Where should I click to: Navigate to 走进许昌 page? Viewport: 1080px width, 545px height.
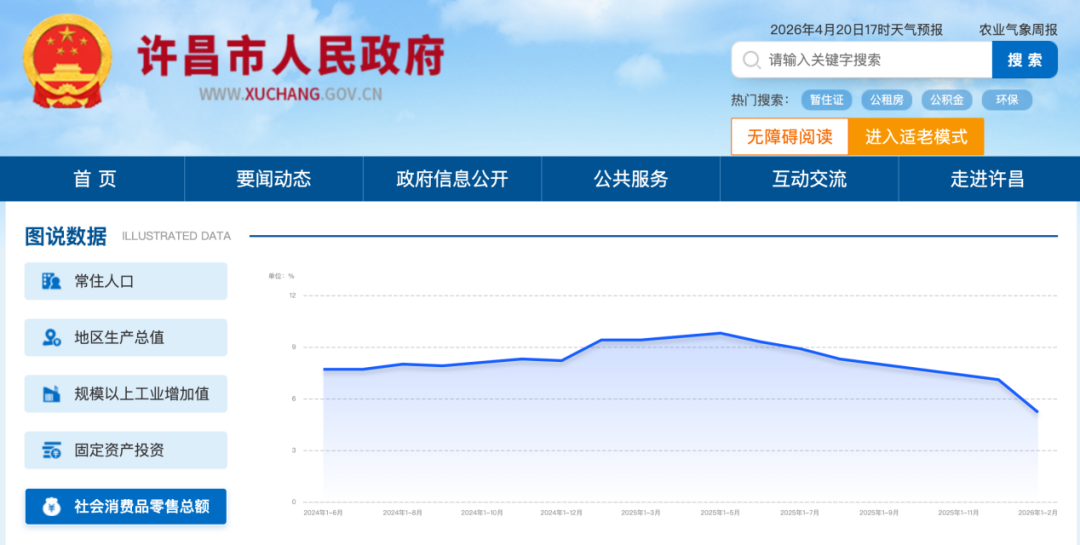pyautogui.click(x=987, y=179)
